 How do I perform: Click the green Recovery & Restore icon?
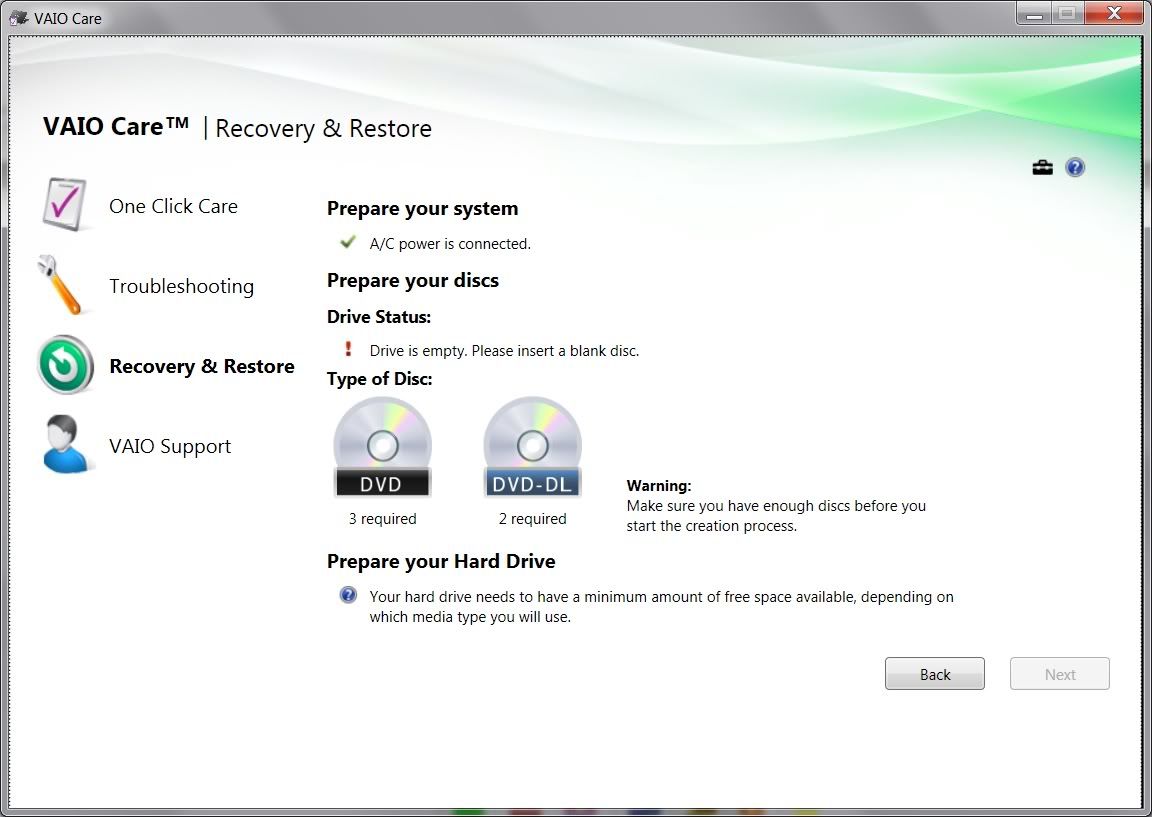[65, 364]
